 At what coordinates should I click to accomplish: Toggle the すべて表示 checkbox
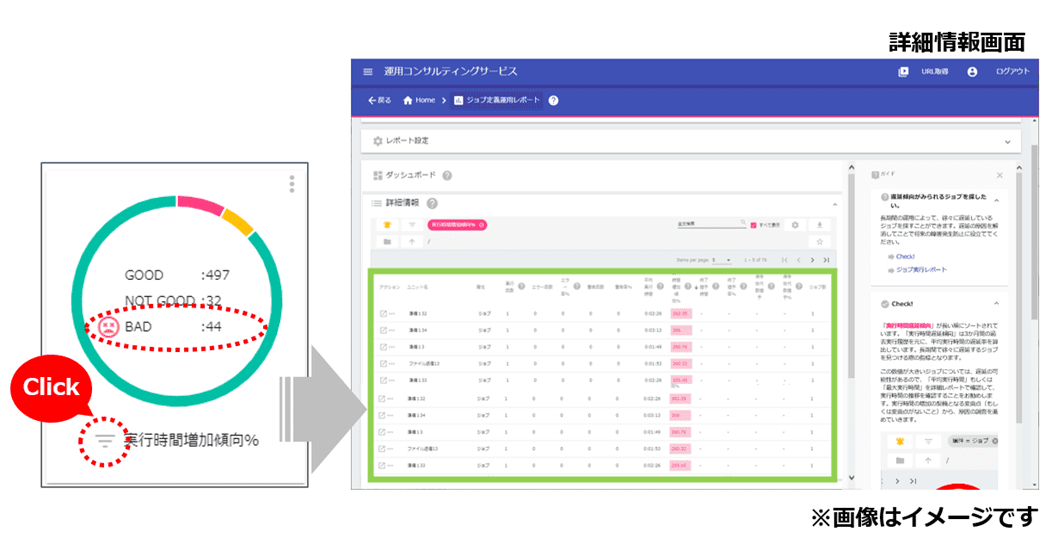(754, 225)
